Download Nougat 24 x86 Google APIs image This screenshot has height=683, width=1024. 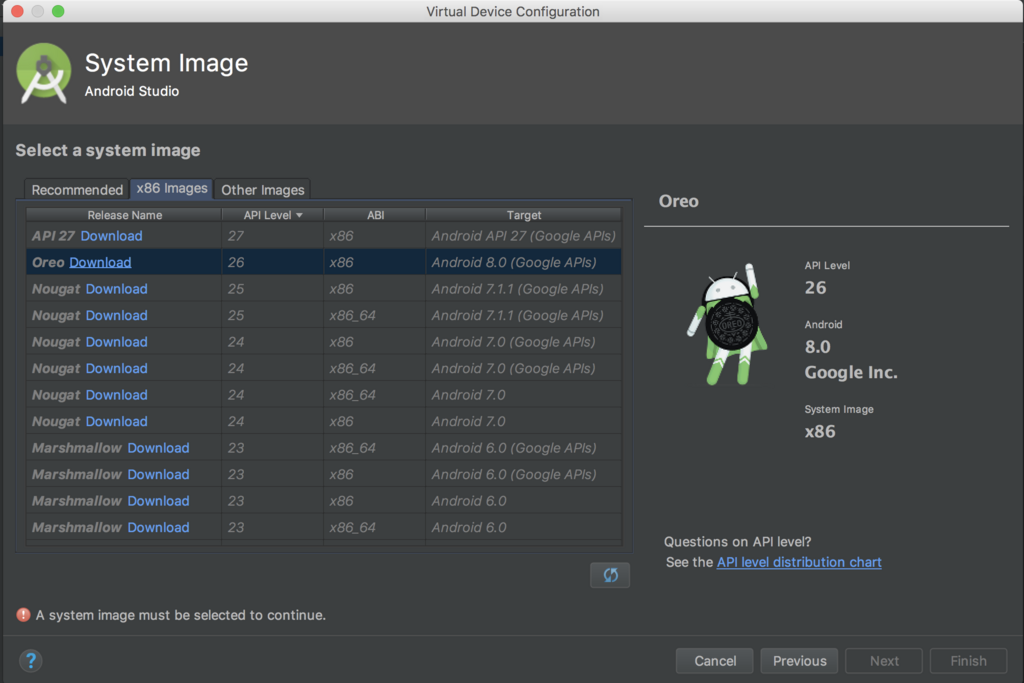(x=116, y=342)
